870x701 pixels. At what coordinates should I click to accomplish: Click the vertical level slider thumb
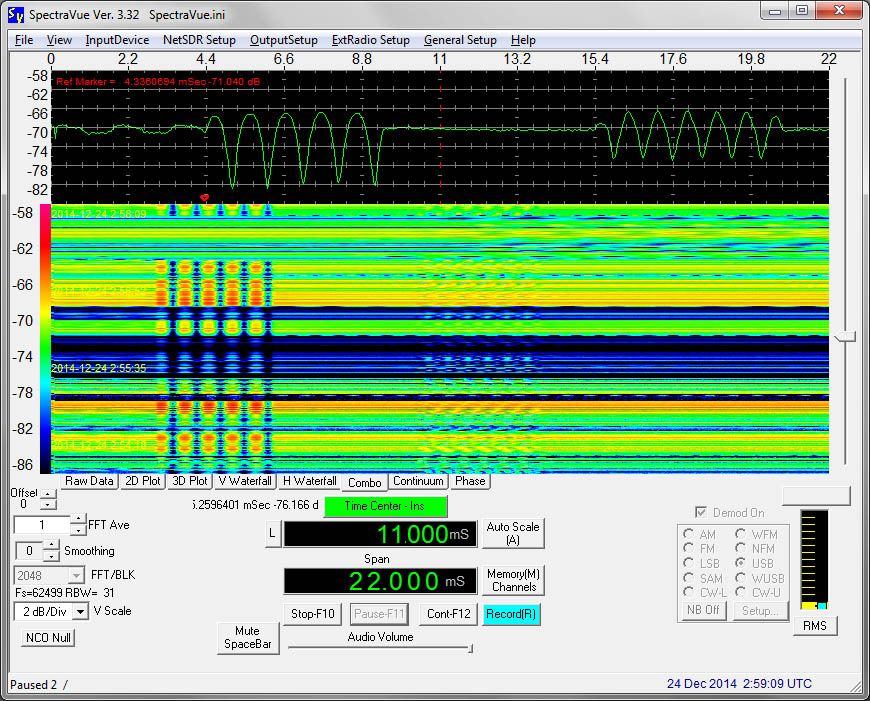tap(845, 336)
